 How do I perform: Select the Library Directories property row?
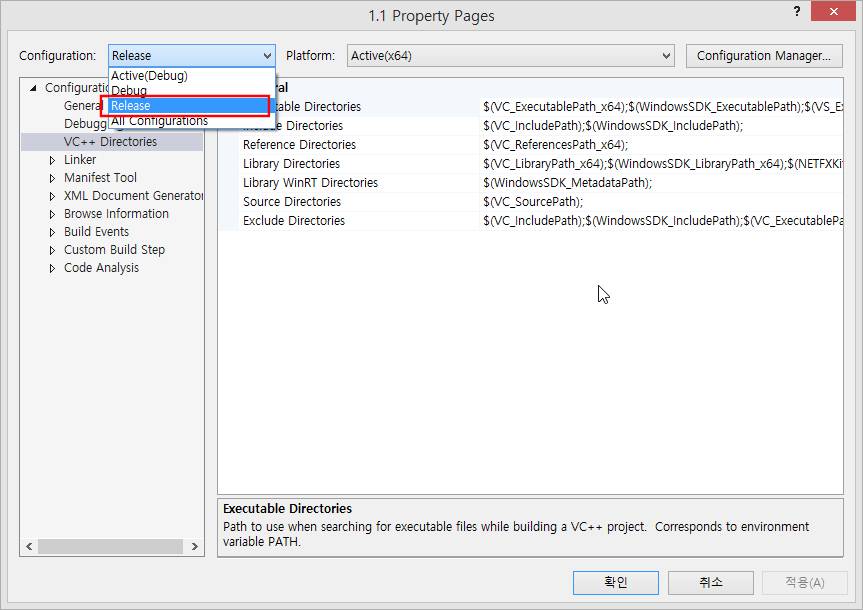point(291,164)
